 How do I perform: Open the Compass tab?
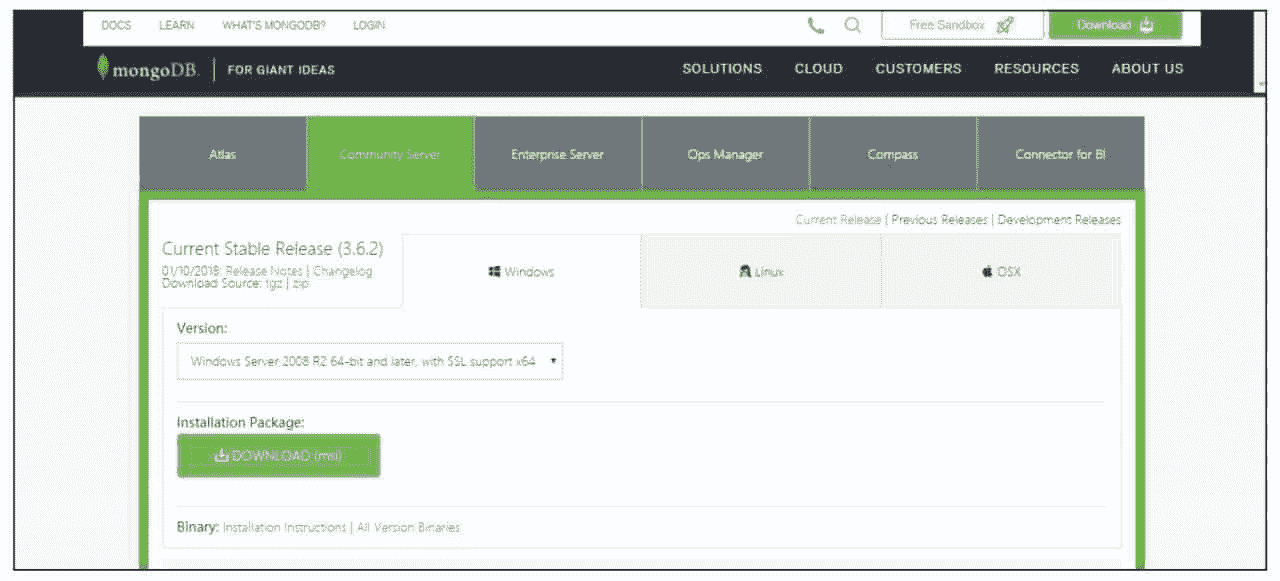892,155
